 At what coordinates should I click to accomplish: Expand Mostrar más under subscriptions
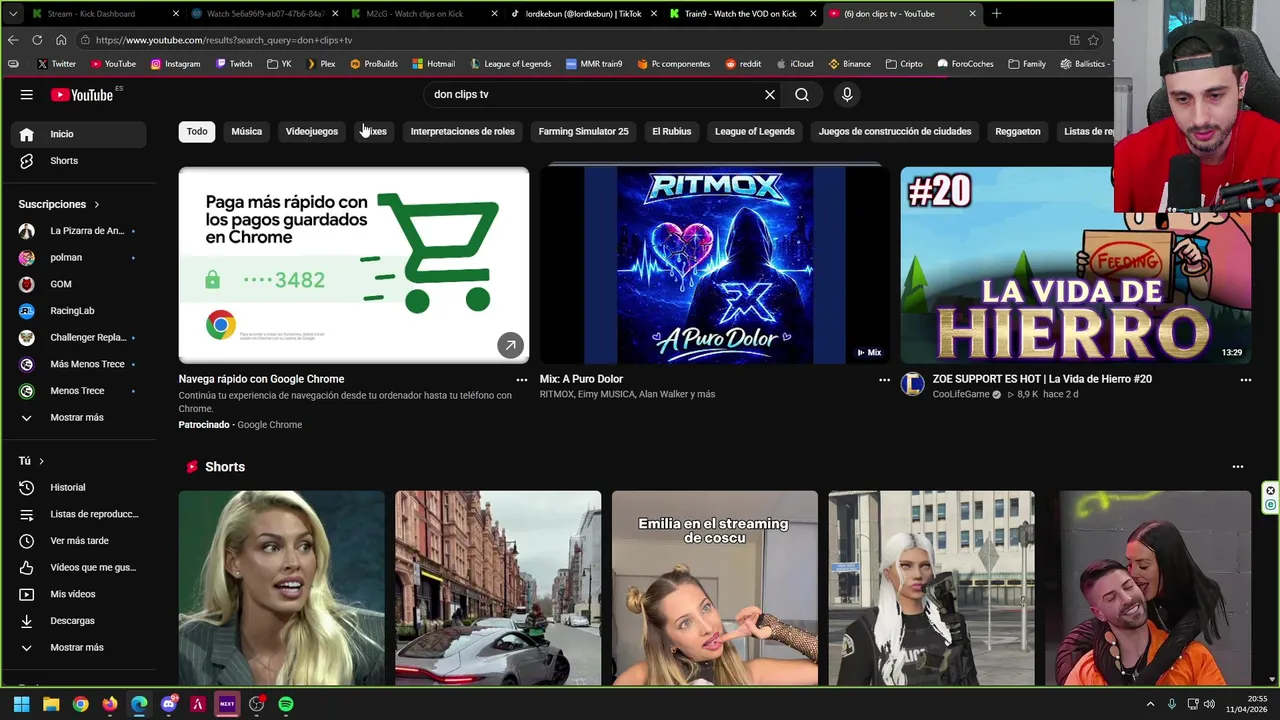[78, 418]
